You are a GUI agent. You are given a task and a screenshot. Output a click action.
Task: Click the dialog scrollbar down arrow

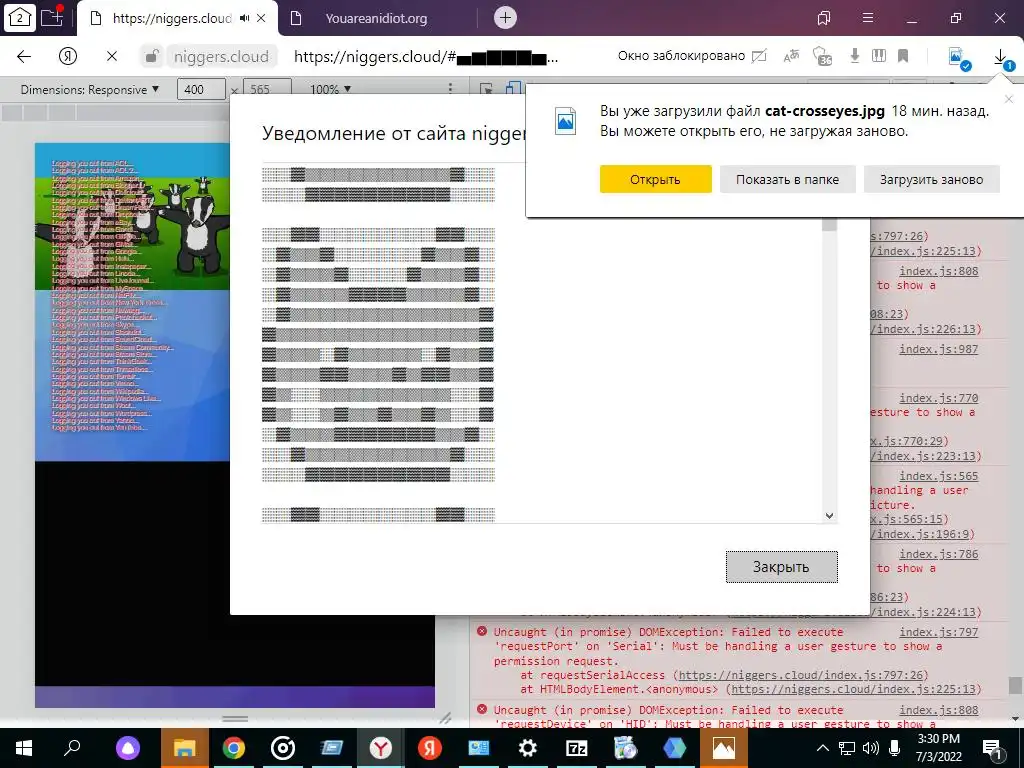[829, 515]
